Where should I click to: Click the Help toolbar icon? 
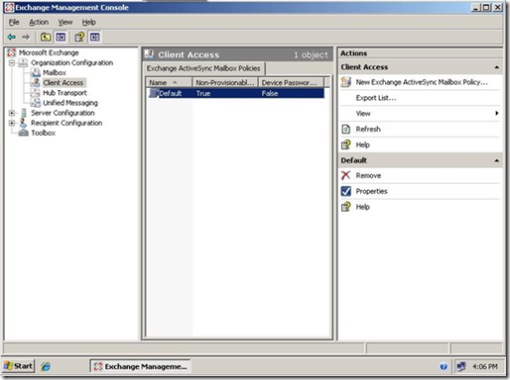(79, 37)
